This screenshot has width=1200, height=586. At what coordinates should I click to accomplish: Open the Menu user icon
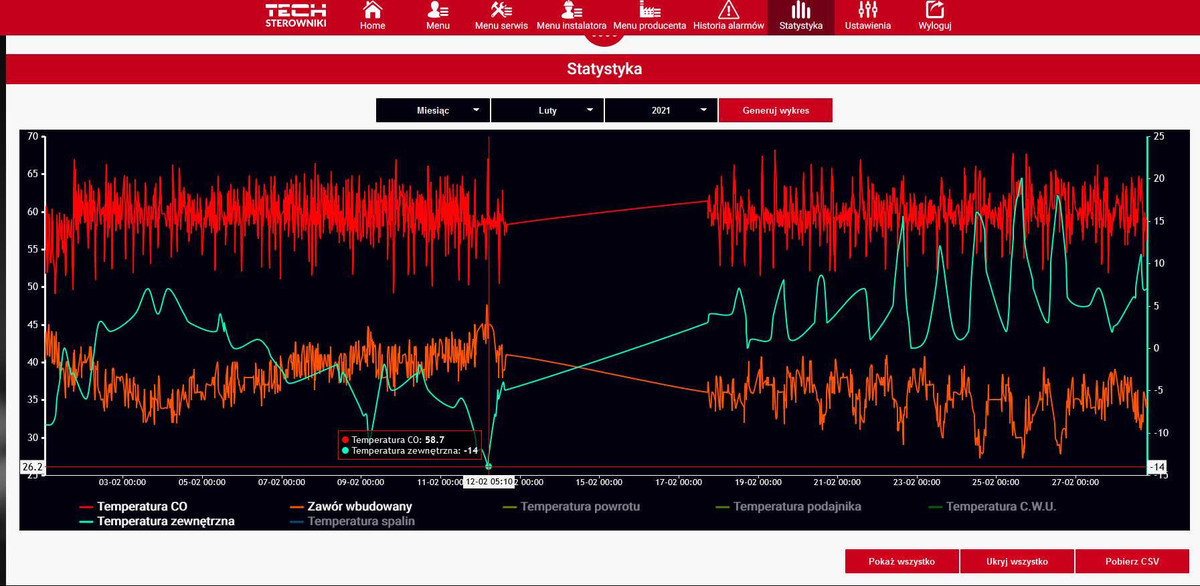(x=438, y=10)
